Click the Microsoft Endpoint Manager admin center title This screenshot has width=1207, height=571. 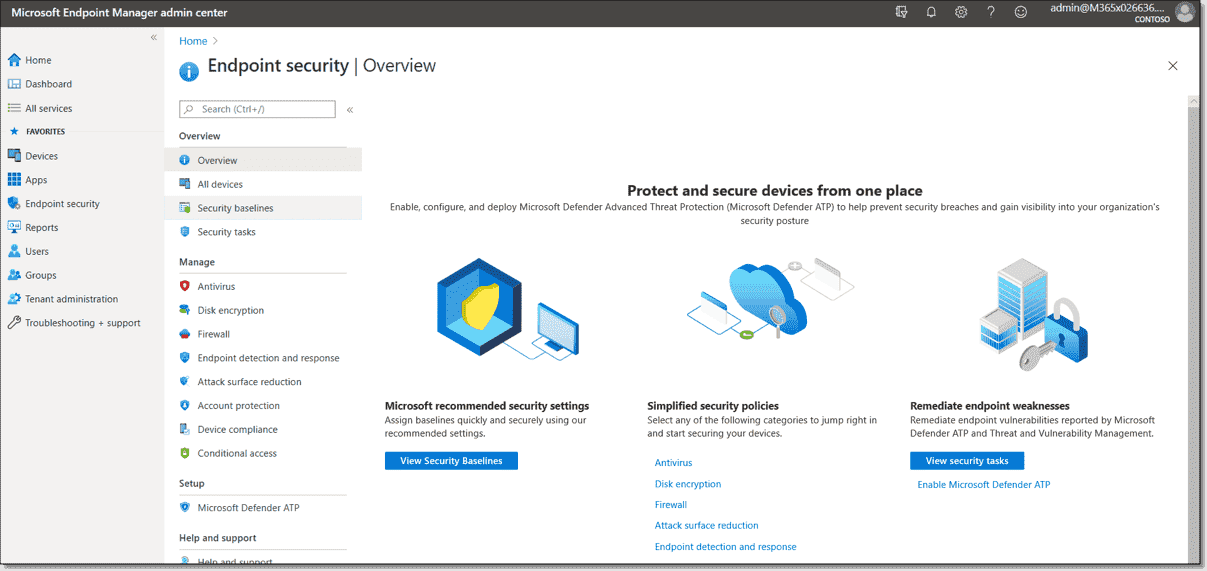(119, 13)
